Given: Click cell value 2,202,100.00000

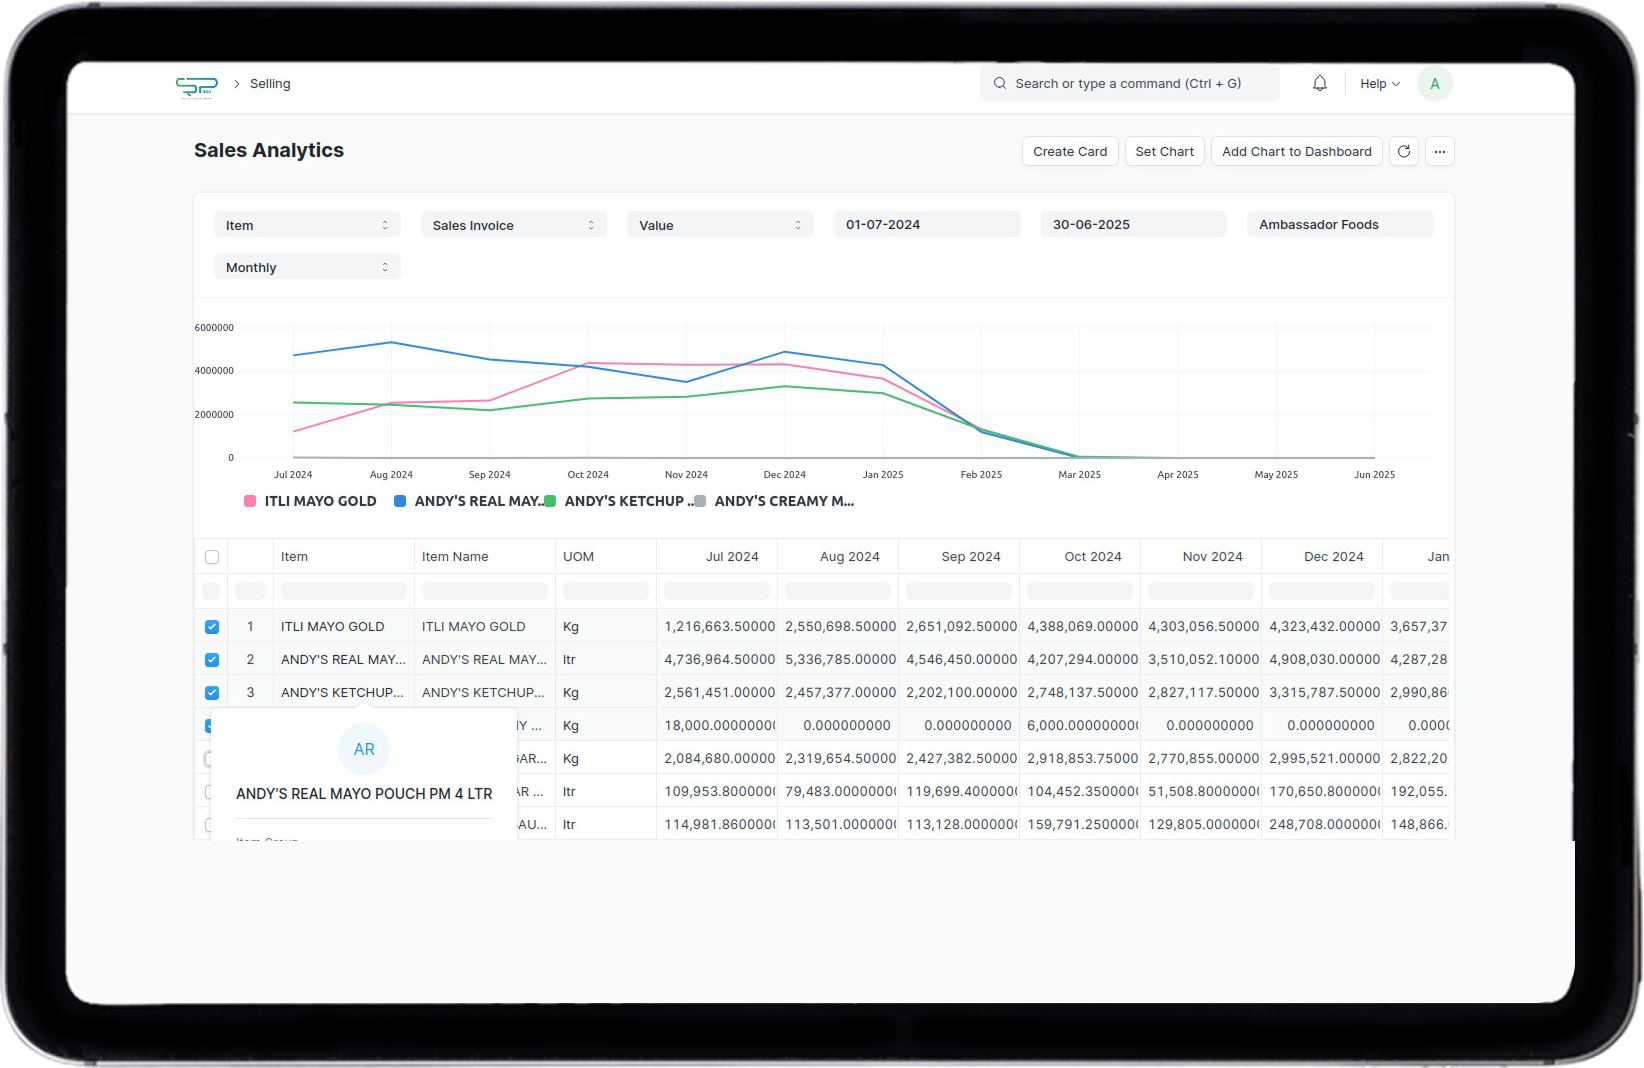Looking at the screenshot, I should (961, 693).
